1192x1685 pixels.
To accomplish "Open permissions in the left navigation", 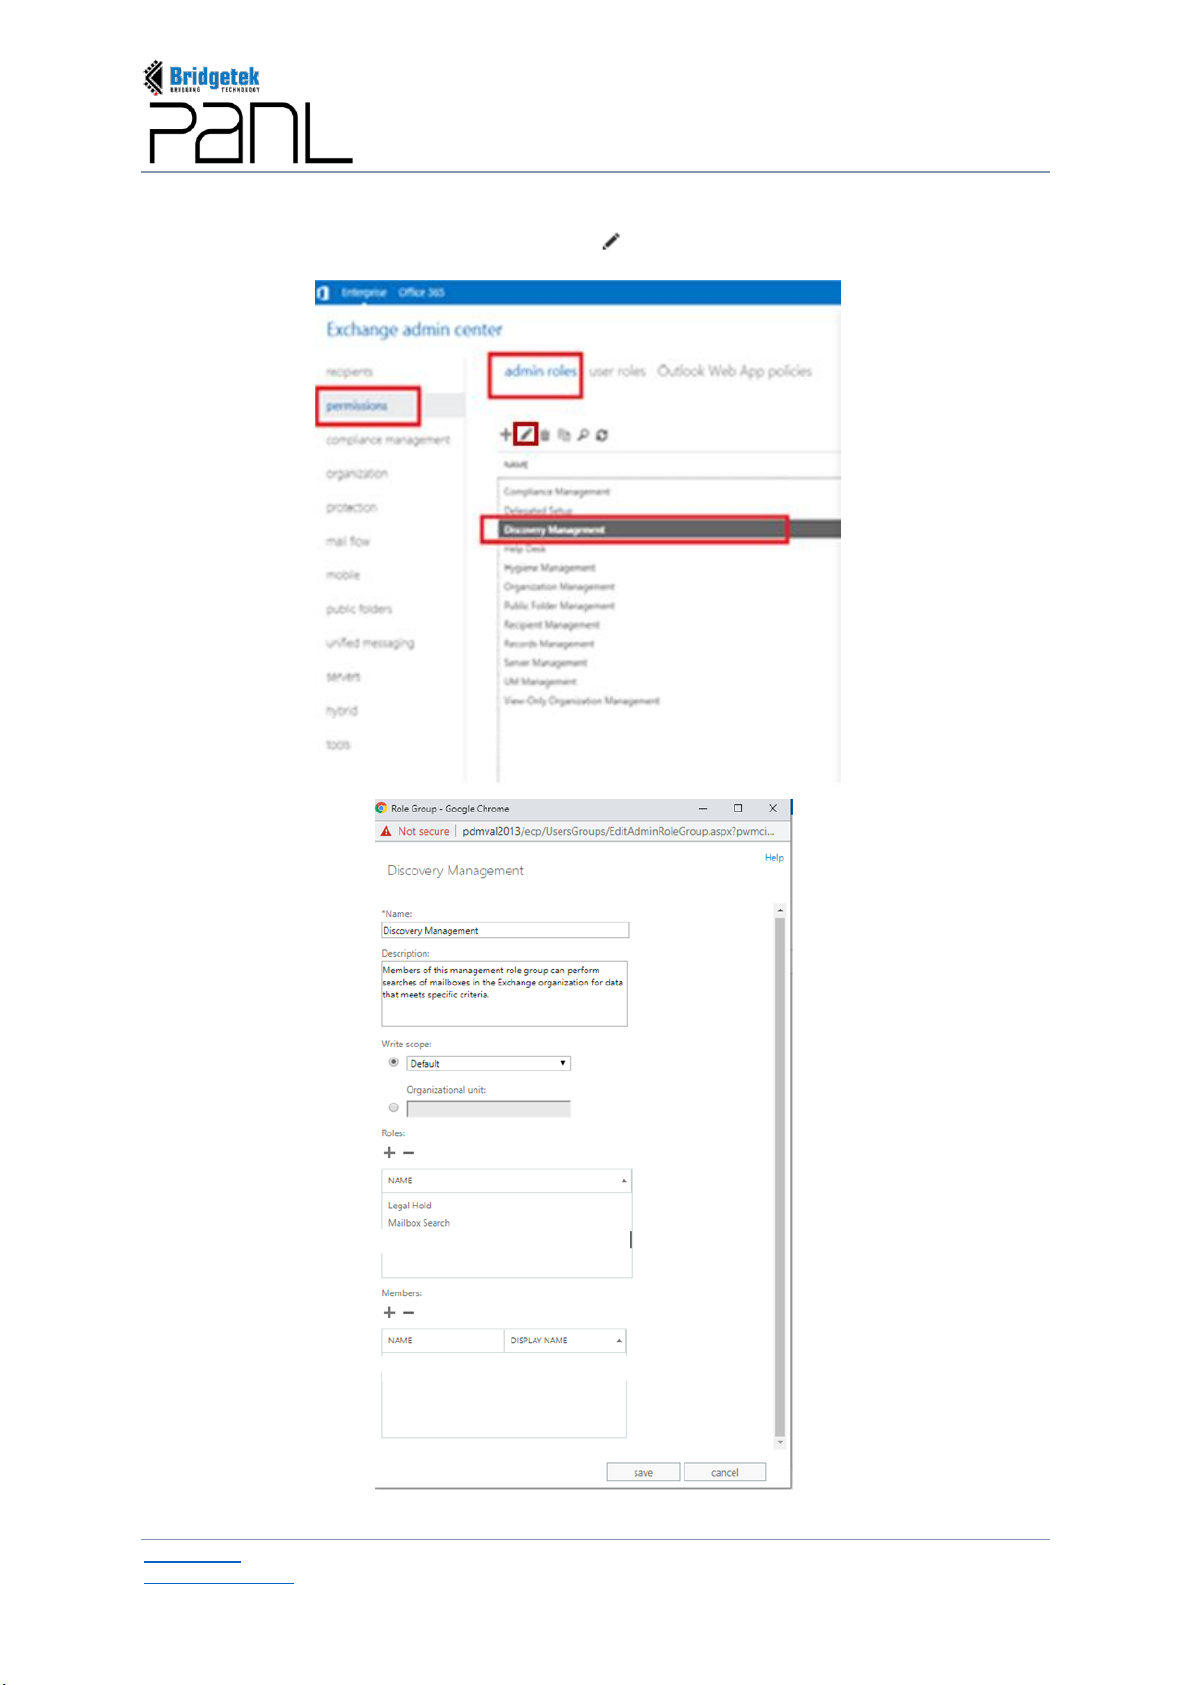I will tap(356, 406).
